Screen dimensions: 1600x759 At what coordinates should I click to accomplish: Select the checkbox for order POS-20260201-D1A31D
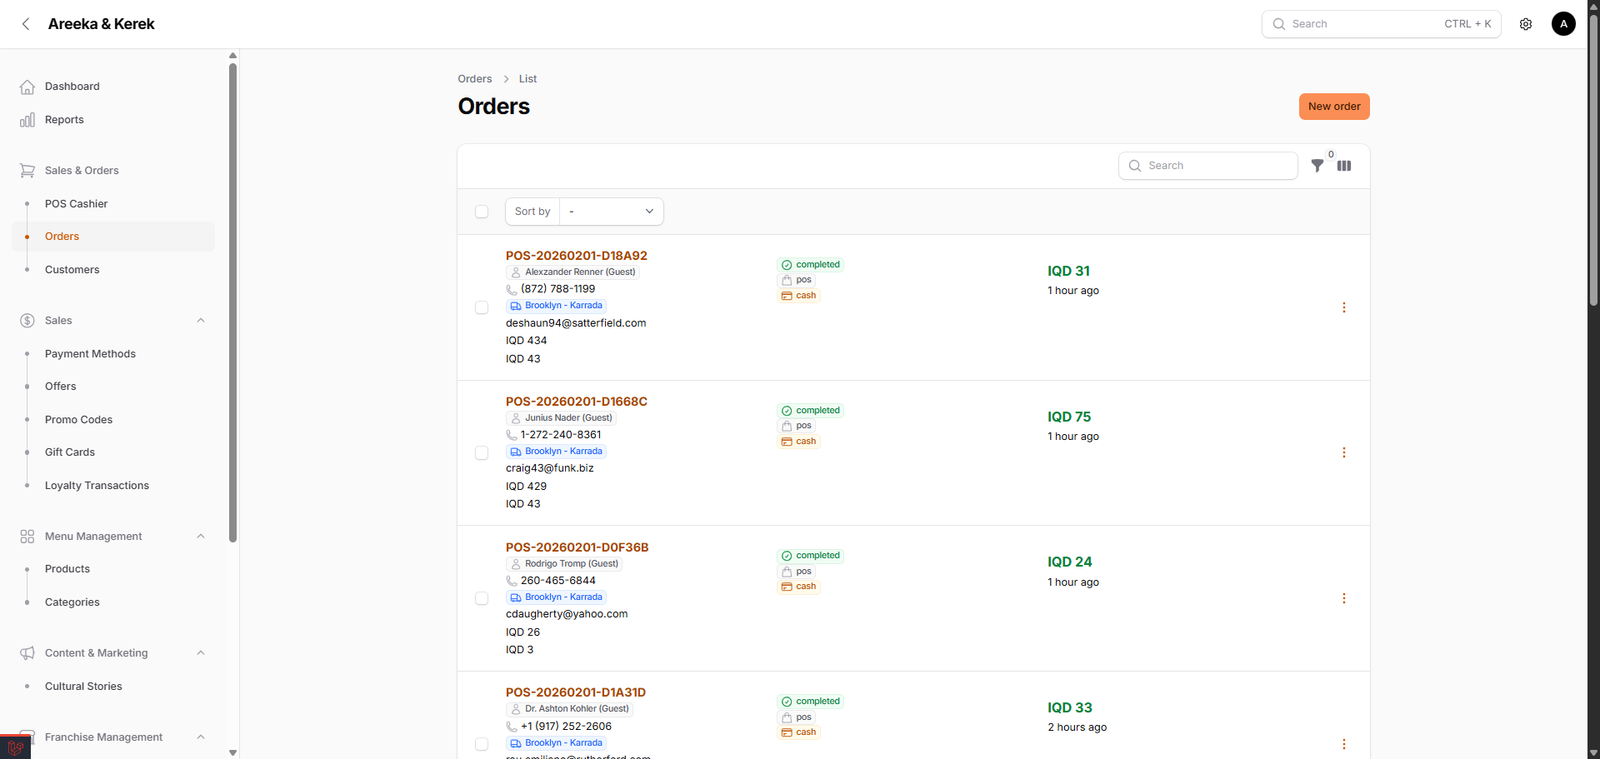pos(482,744)
